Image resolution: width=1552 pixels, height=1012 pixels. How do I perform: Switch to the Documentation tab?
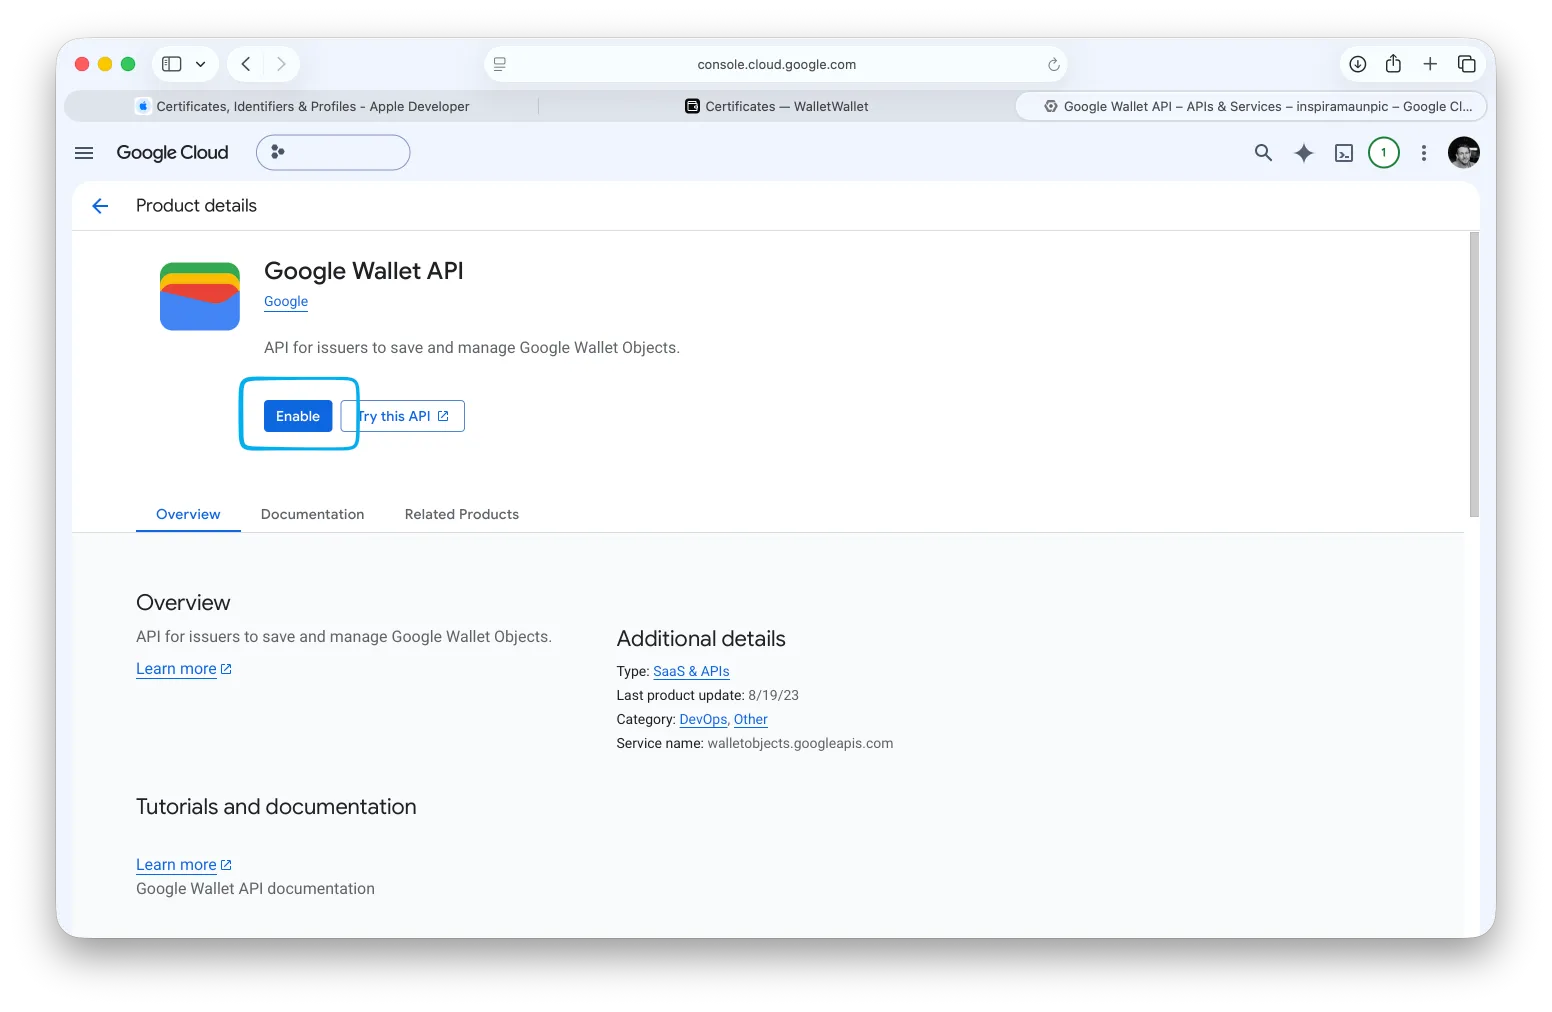tap(313, 514)
